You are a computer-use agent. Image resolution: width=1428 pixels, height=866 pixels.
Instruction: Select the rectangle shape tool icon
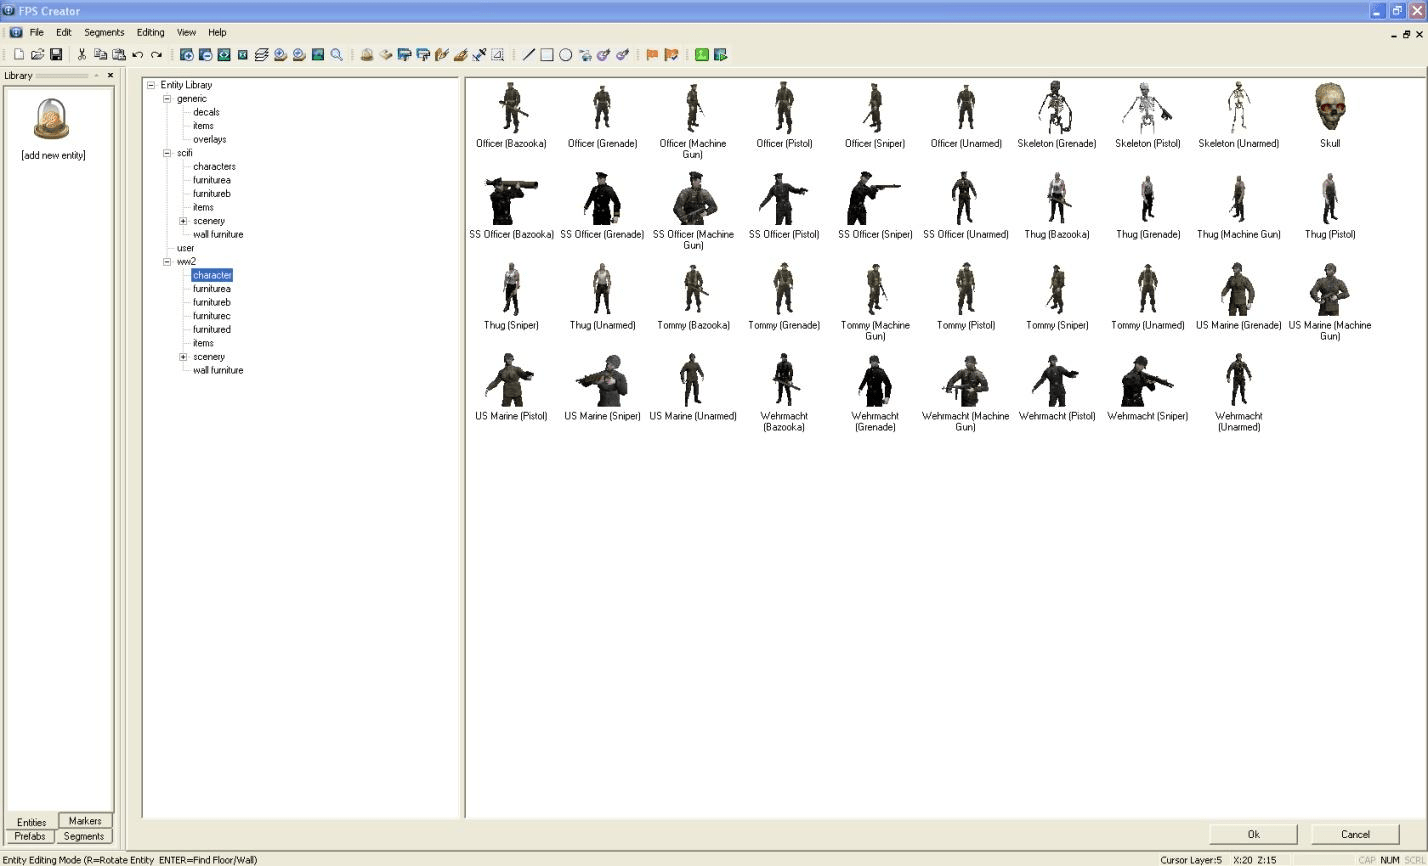click(x=547, y=55)
